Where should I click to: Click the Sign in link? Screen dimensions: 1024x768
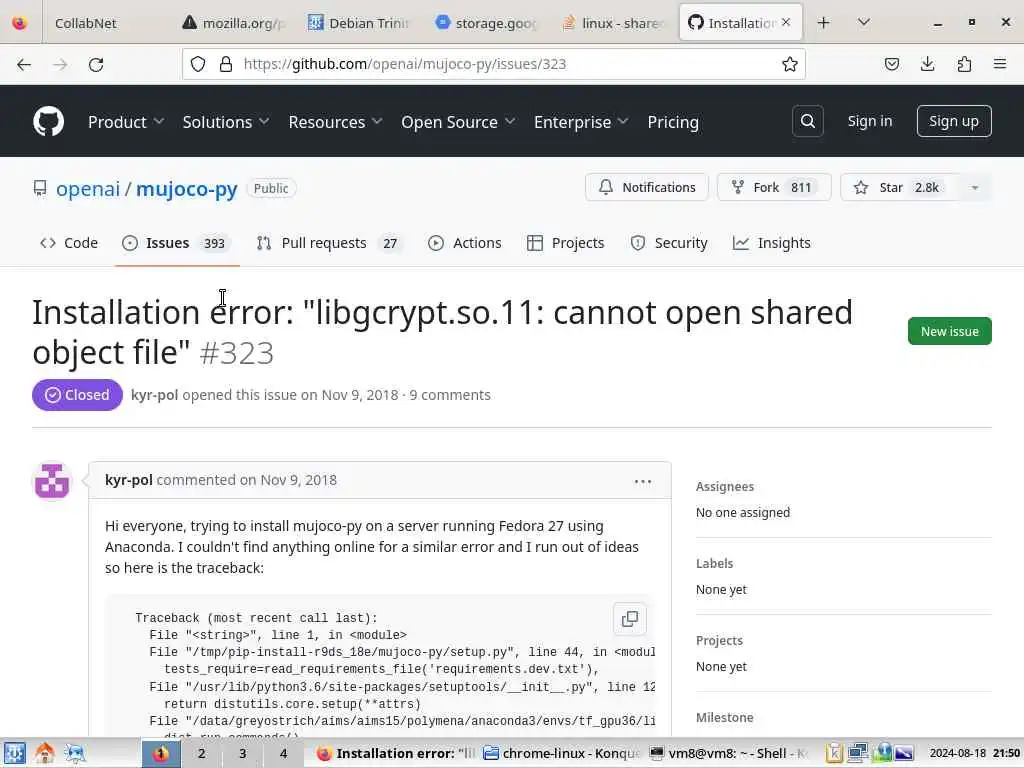(870, 121)
